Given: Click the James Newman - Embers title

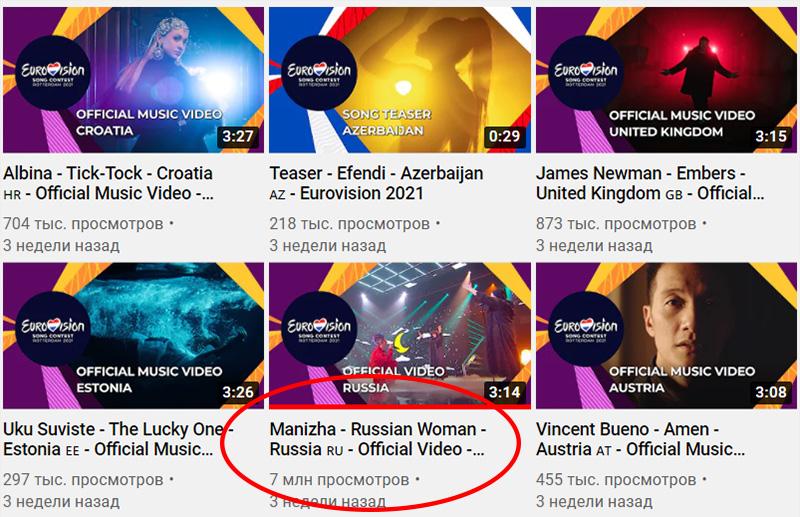Looking at the screenshot, I should pos(651,183).
